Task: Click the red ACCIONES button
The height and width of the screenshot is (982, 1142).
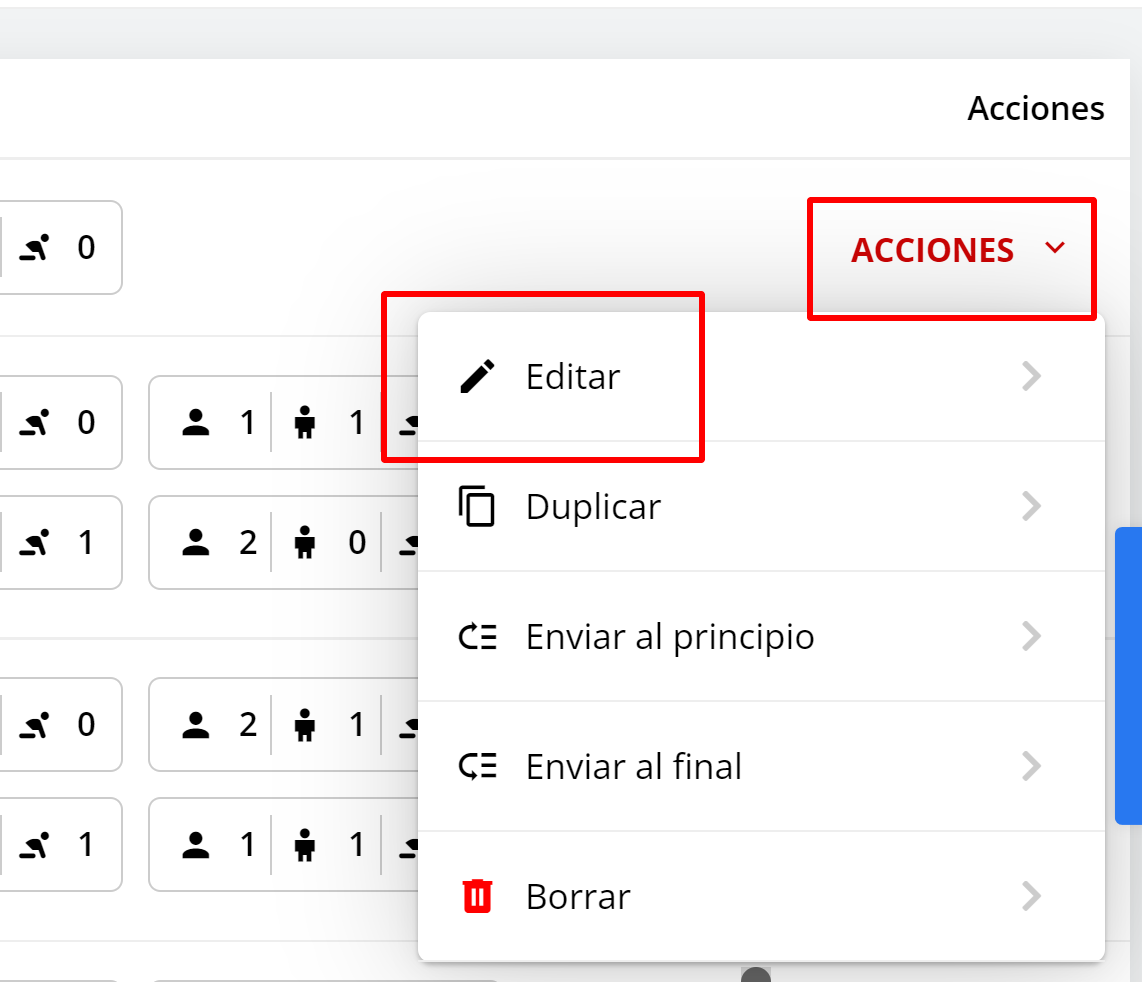Action: 933,250
